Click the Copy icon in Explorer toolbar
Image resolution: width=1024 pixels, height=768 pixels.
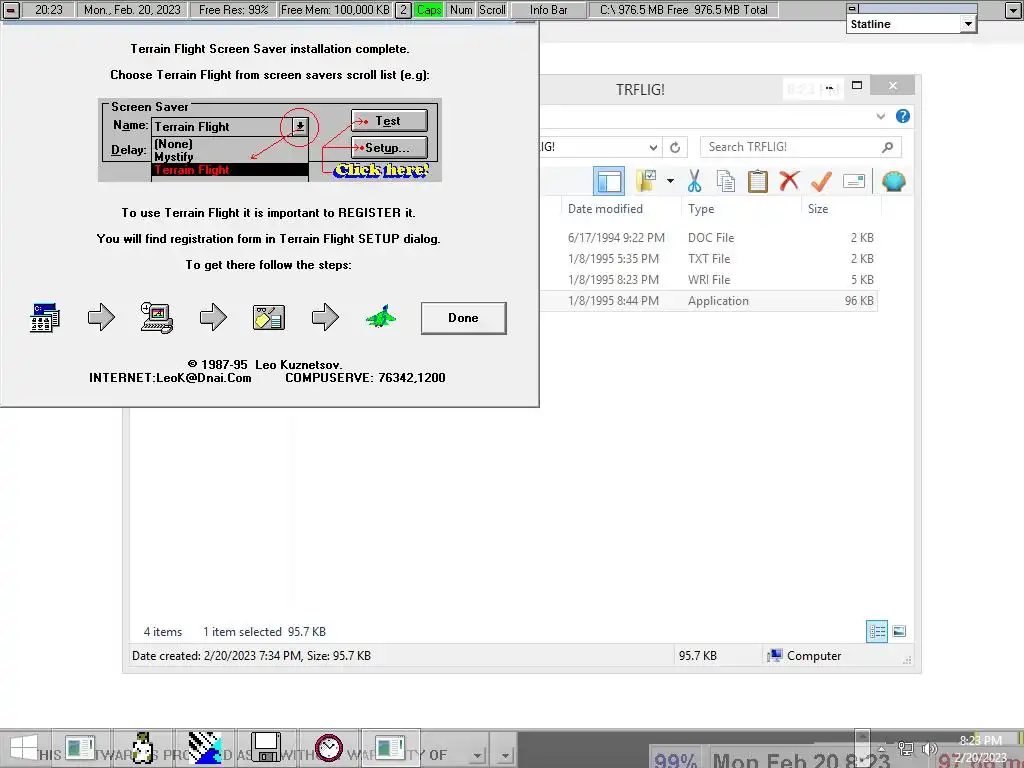(x=726, y=181)
